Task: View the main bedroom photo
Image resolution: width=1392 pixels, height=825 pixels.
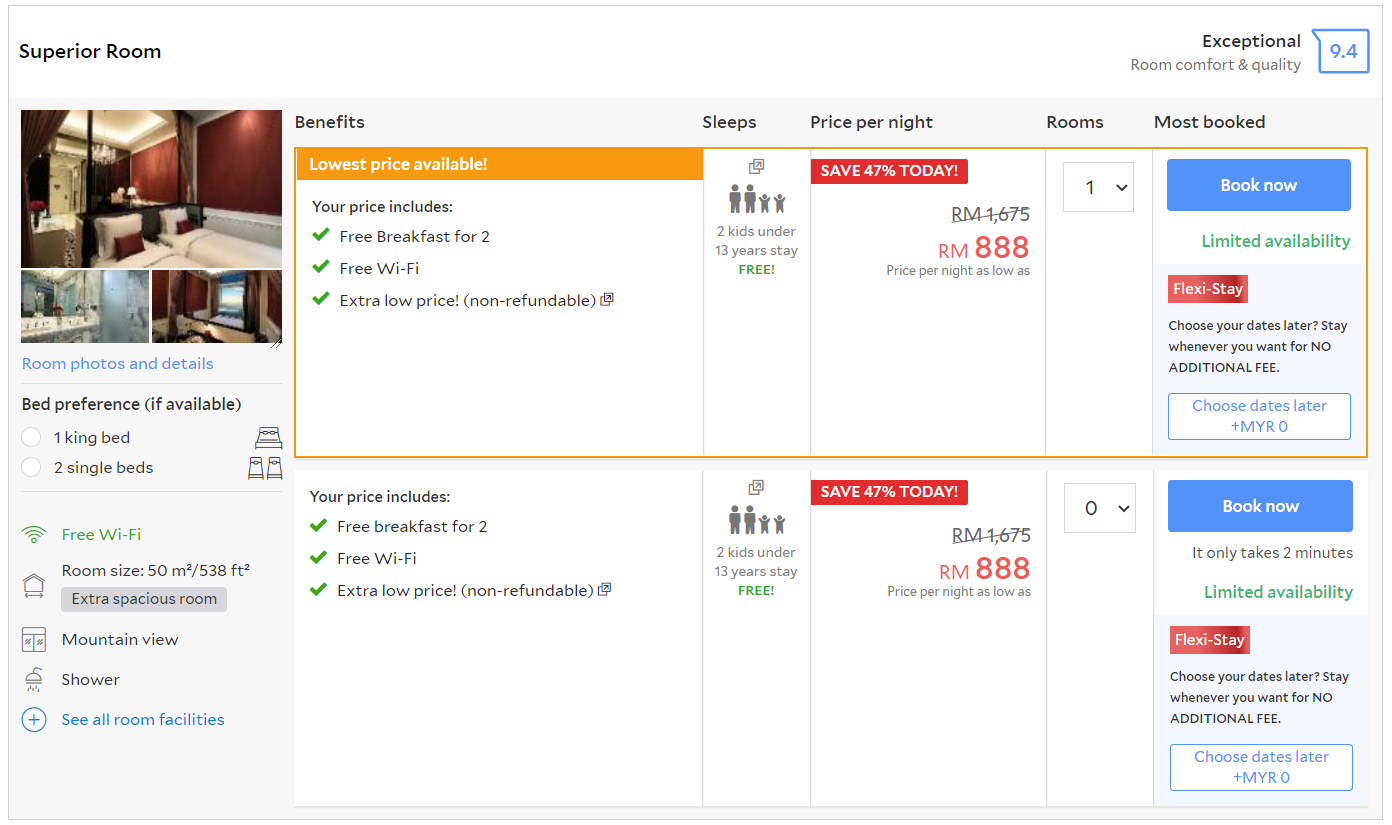Action: pos(151,188)
